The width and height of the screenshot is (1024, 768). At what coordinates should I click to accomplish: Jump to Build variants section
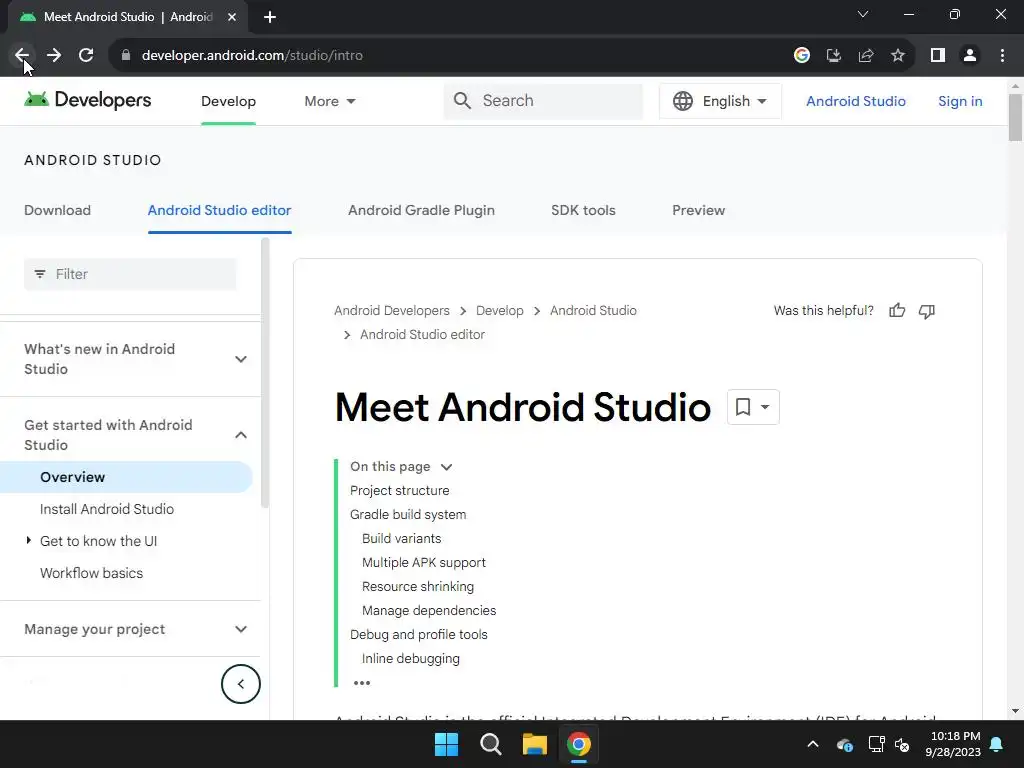coord(402,539)
